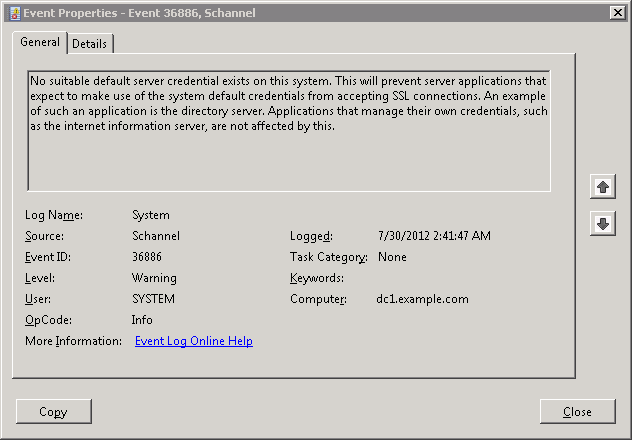Click the Event Properties title bar icon

pyautogui.click(x=13, y=12)
